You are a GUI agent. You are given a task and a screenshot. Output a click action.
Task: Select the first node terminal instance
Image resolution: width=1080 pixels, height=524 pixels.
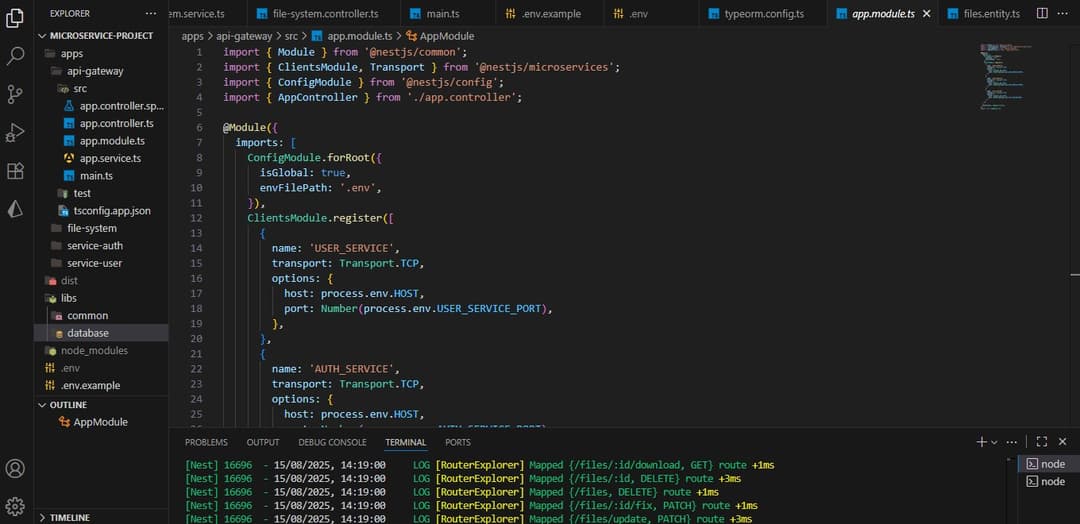1048,464
